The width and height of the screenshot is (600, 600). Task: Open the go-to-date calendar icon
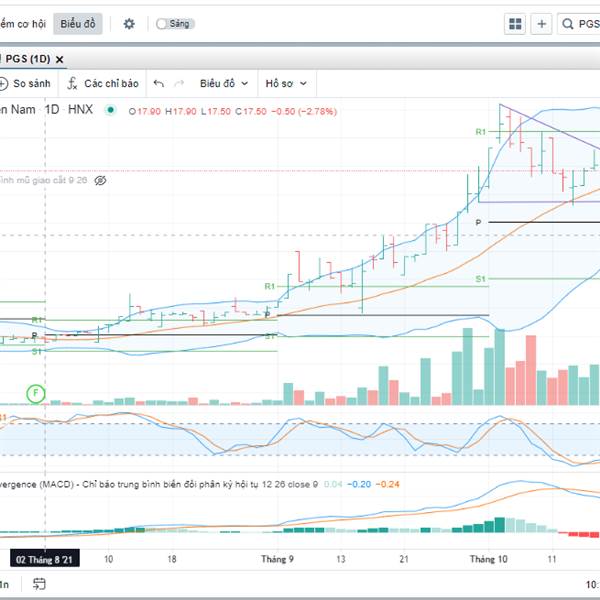click(x=39, y=584)
